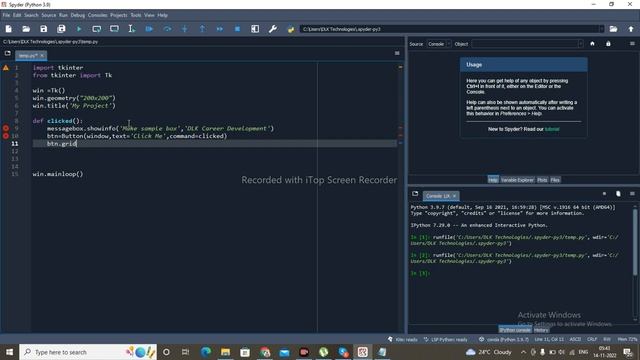640x360 pixels.
Task: Open the File menu
Action: coord(6,15)
